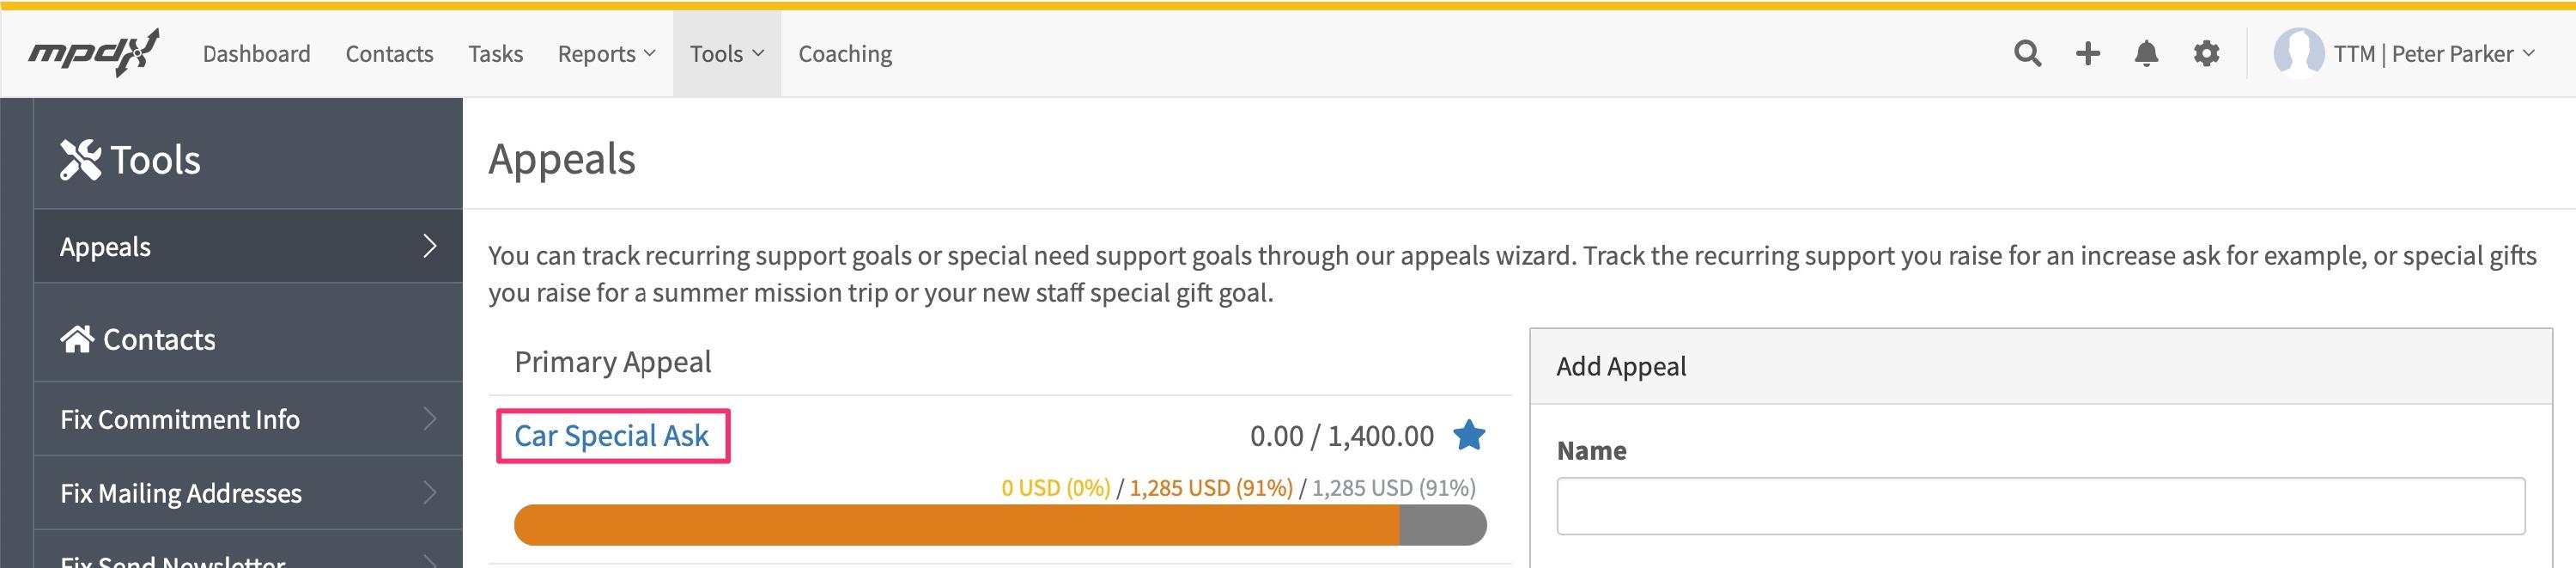Open the notifications bell icon
This screenshot has width=2576, height=568.
[2146, 53]
